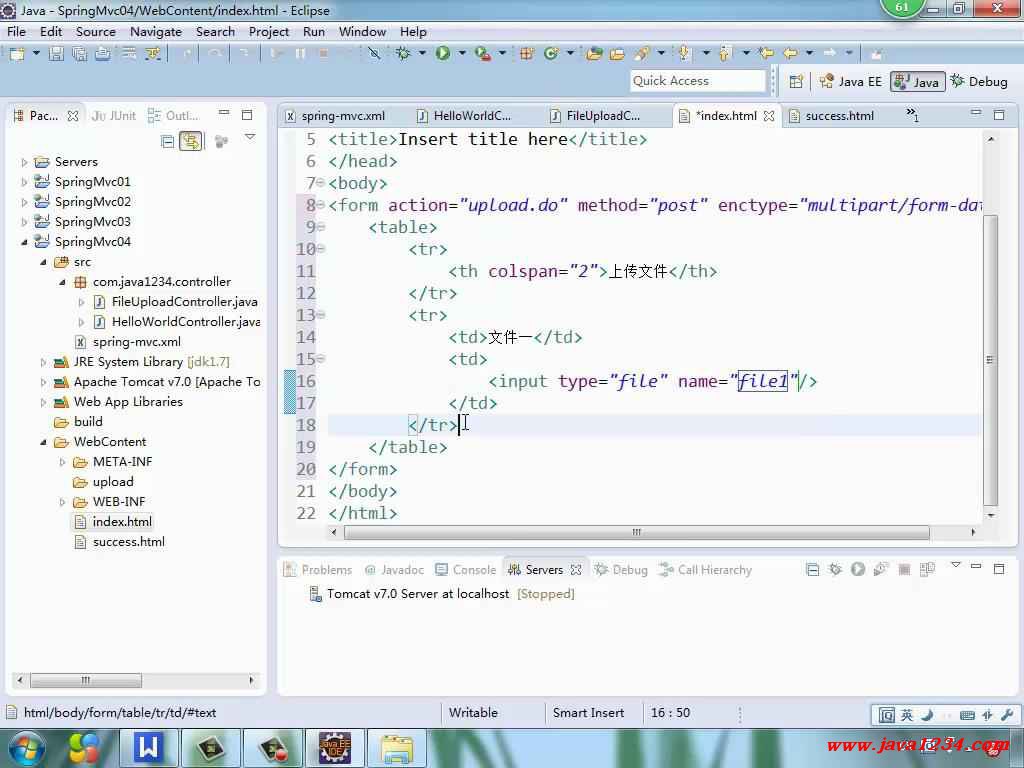
Task: Click the editor vertical scrollbar
Action: pyautogui.click(x=990, y=359)
